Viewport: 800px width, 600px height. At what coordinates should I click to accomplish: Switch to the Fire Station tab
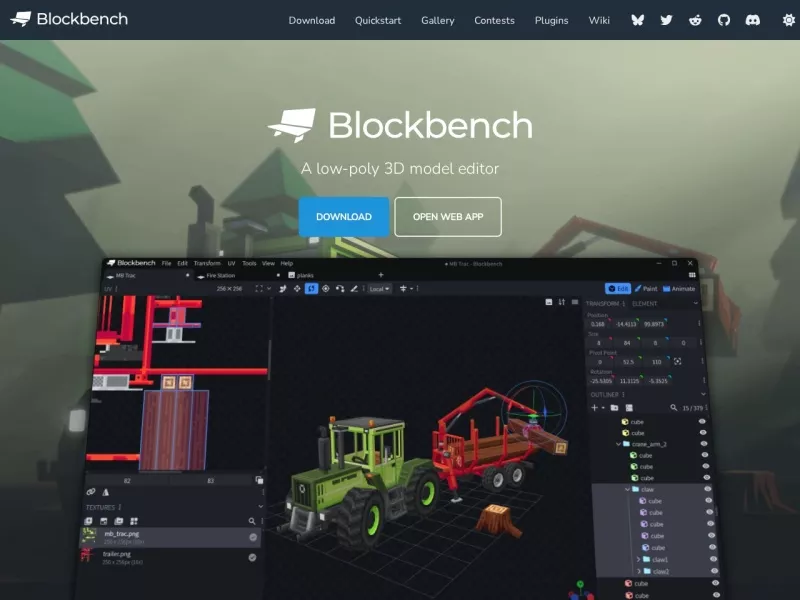pos(239,276)
